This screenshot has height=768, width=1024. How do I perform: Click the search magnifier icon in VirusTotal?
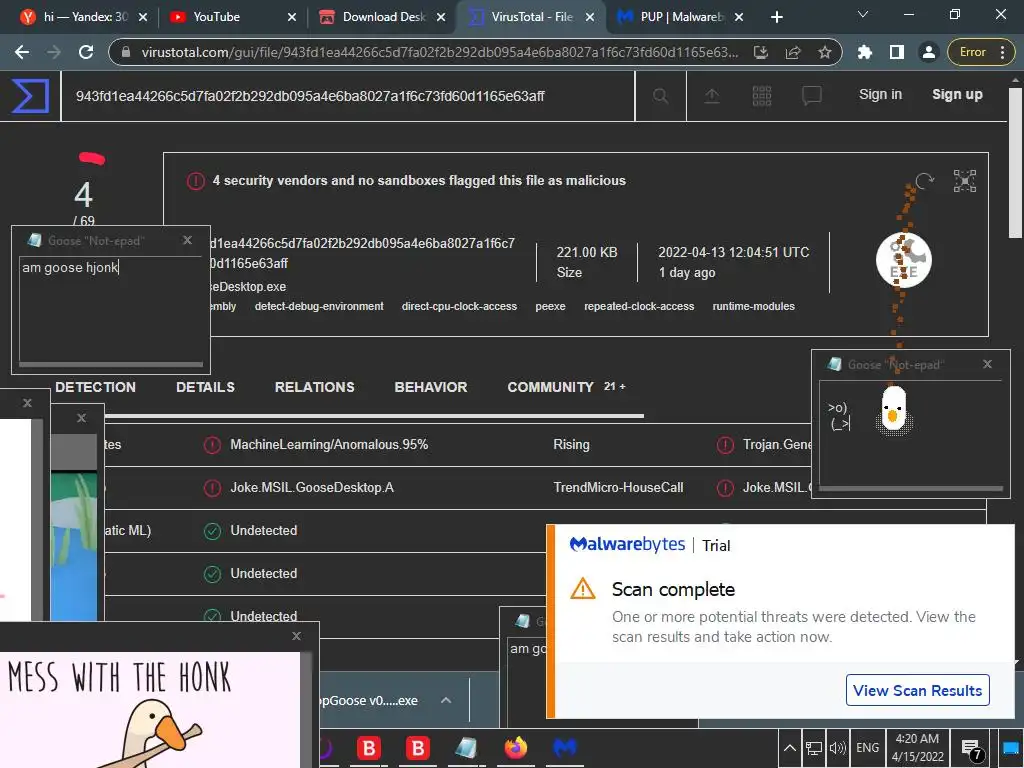[x=660, y=96]
